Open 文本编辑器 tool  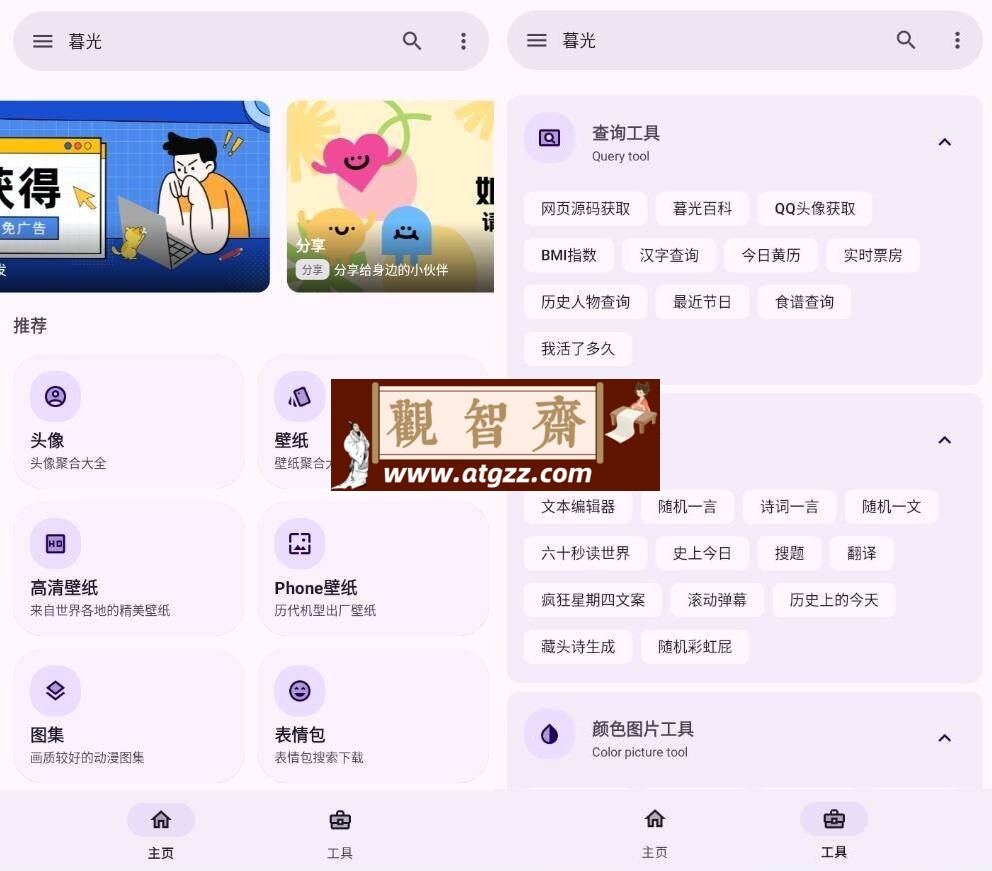click(578, 507)
